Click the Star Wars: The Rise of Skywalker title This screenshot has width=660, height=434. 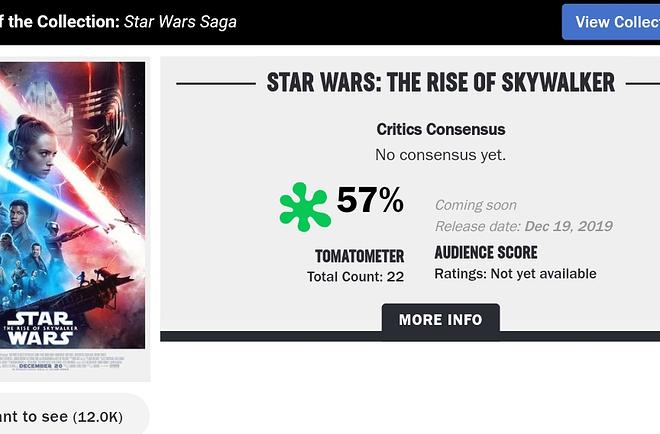[441, 82]
